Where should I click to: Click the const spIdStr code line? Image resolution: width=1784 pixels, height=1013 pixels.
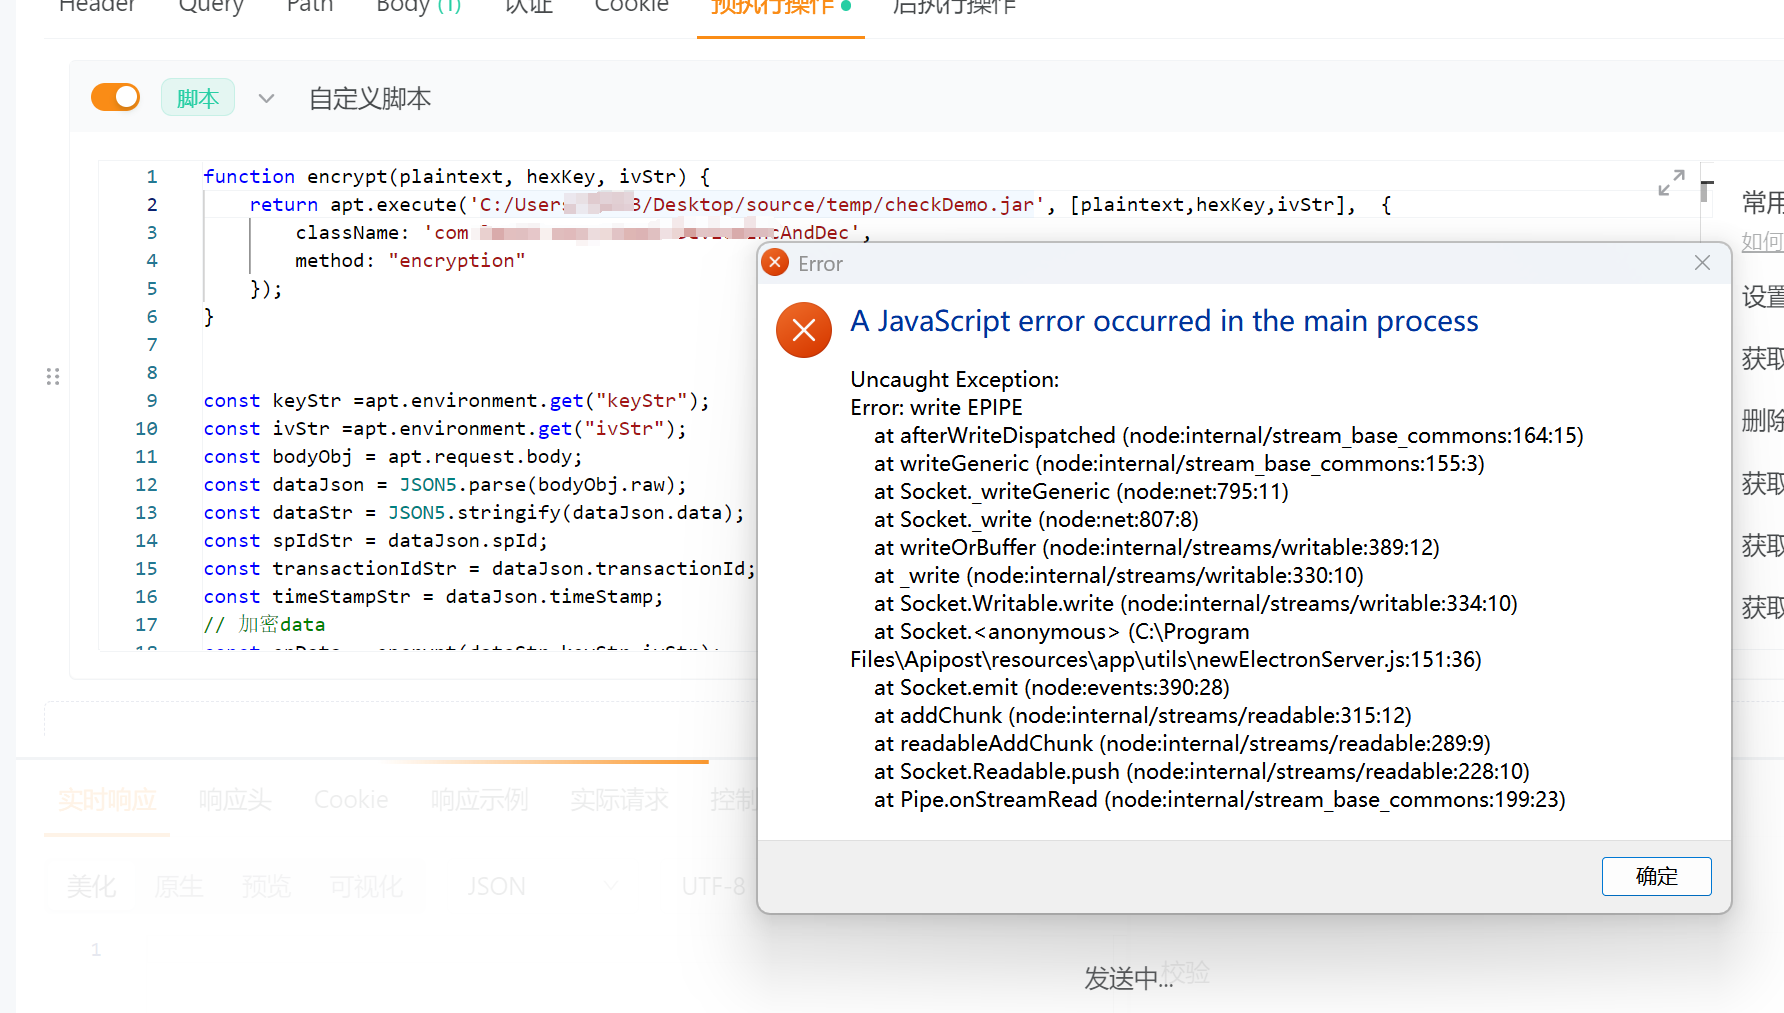375,541
